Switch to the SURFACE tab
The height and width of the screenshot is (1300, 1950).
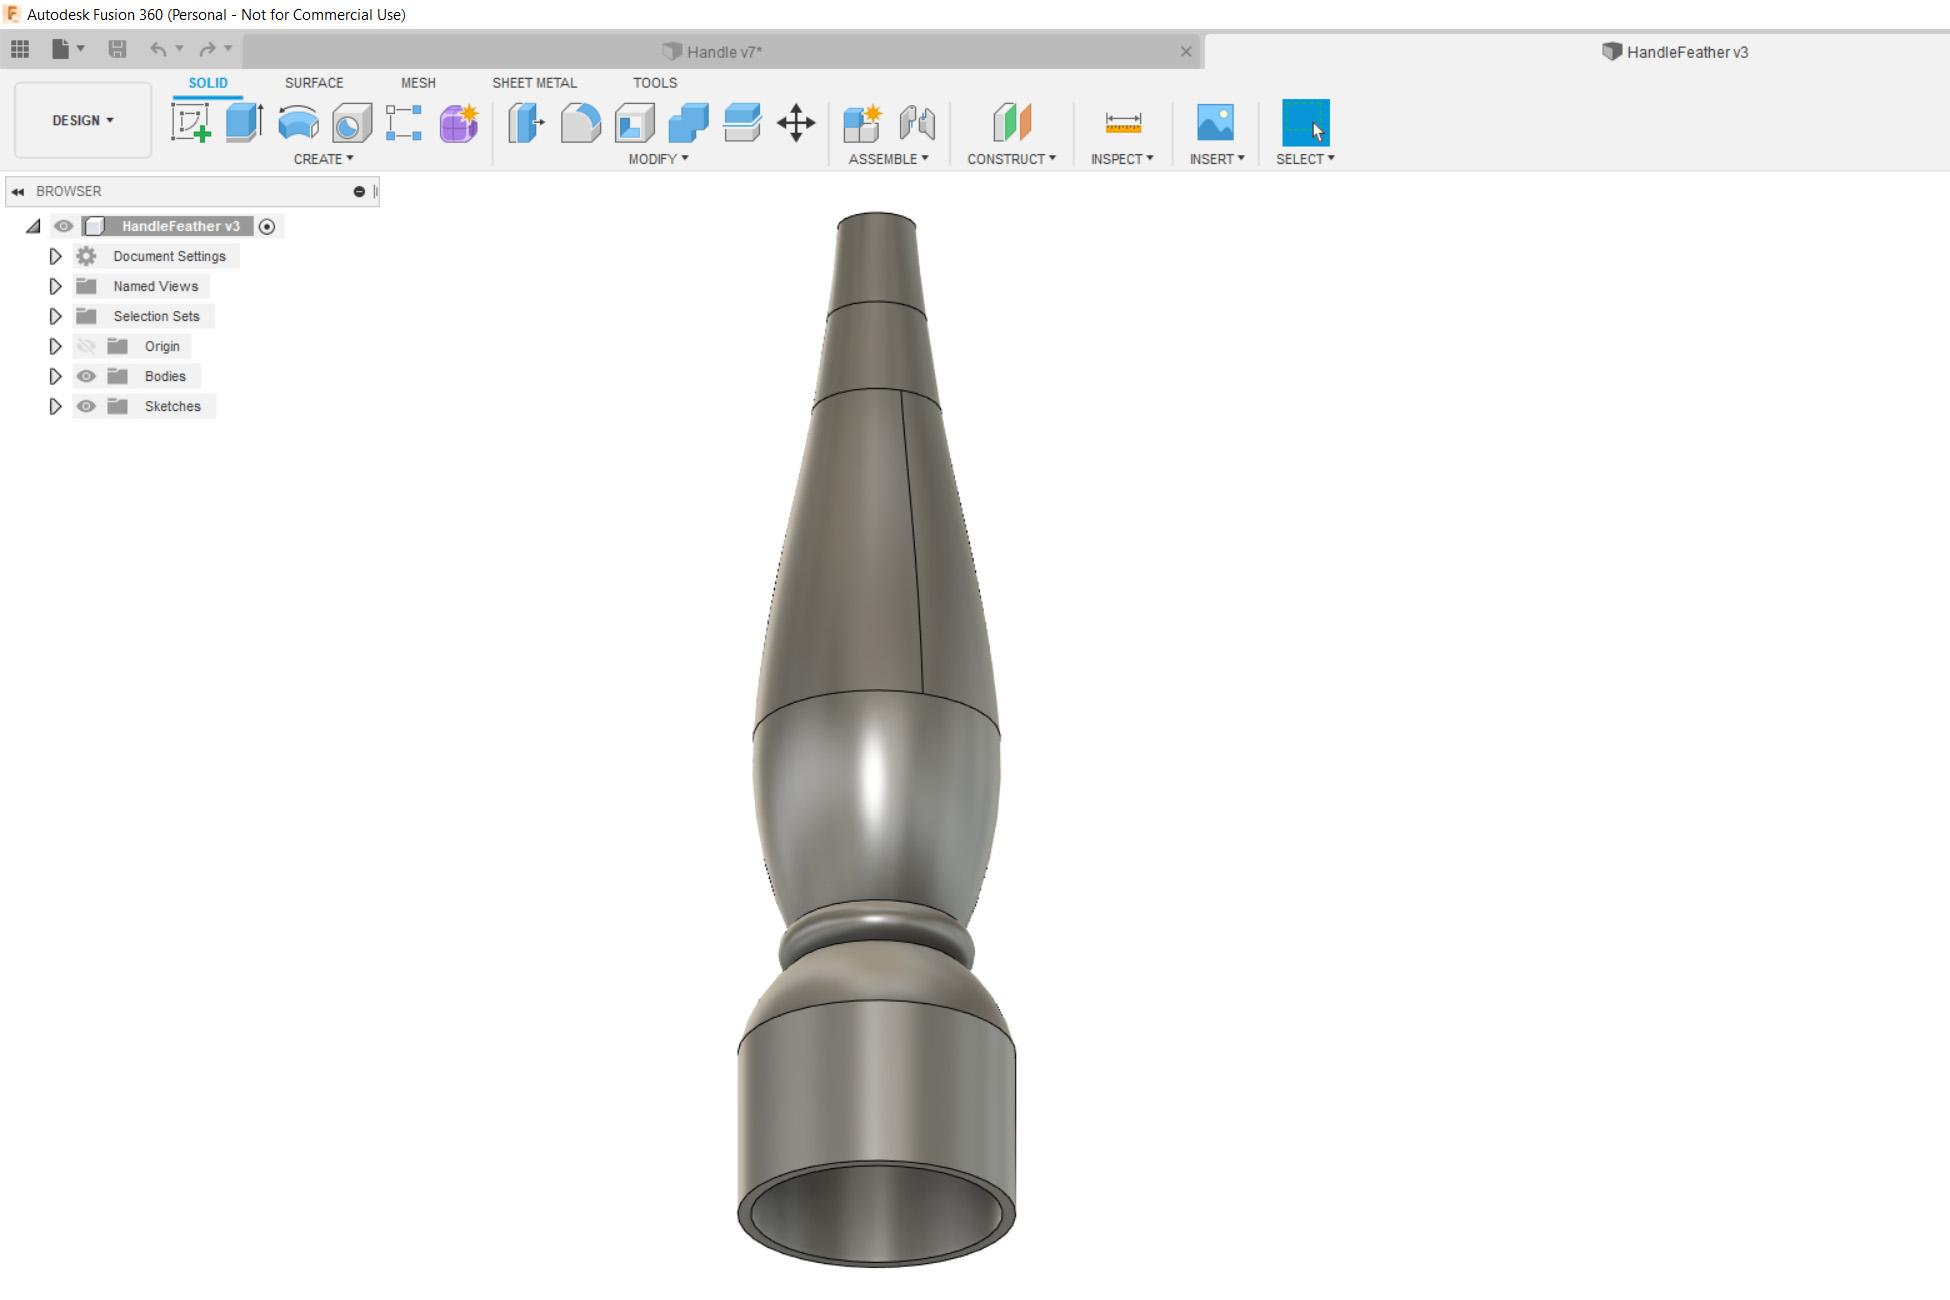[x=314, y=83]
